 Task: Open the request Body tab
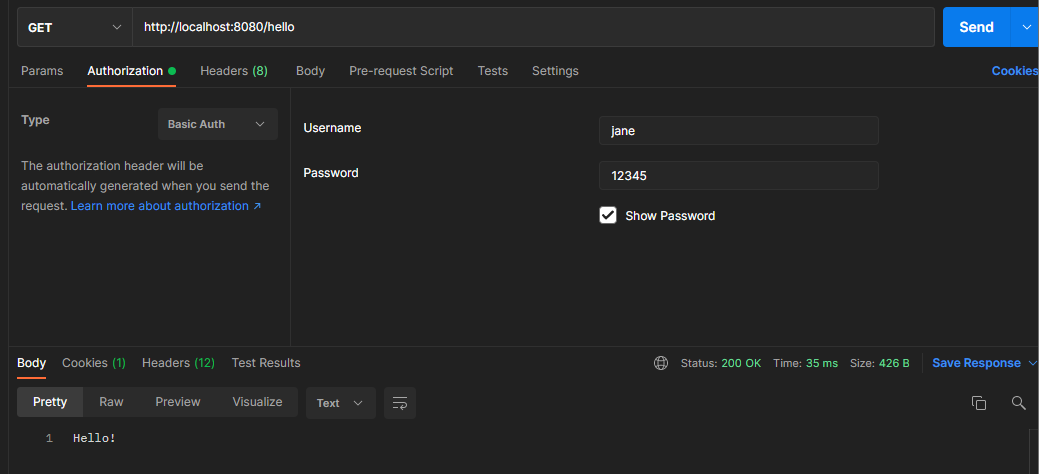(x=310, y=71)
